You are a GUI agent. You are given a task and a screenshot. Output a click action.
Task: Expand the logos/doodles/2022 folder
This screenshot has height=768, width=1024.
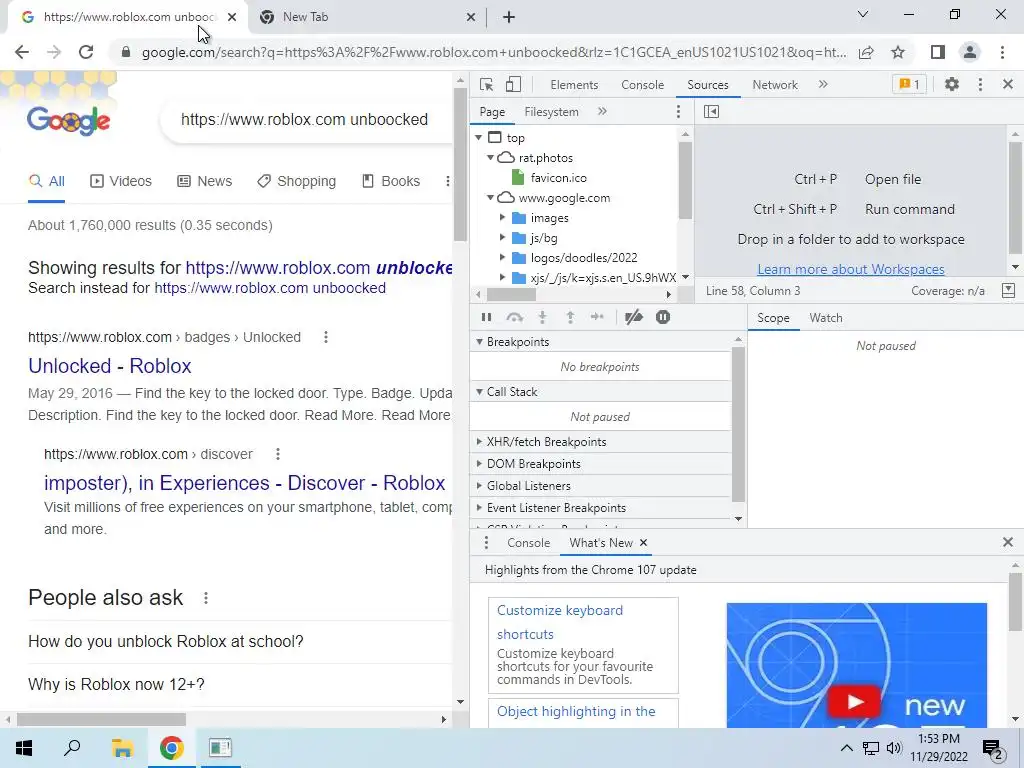pos(502,258)
